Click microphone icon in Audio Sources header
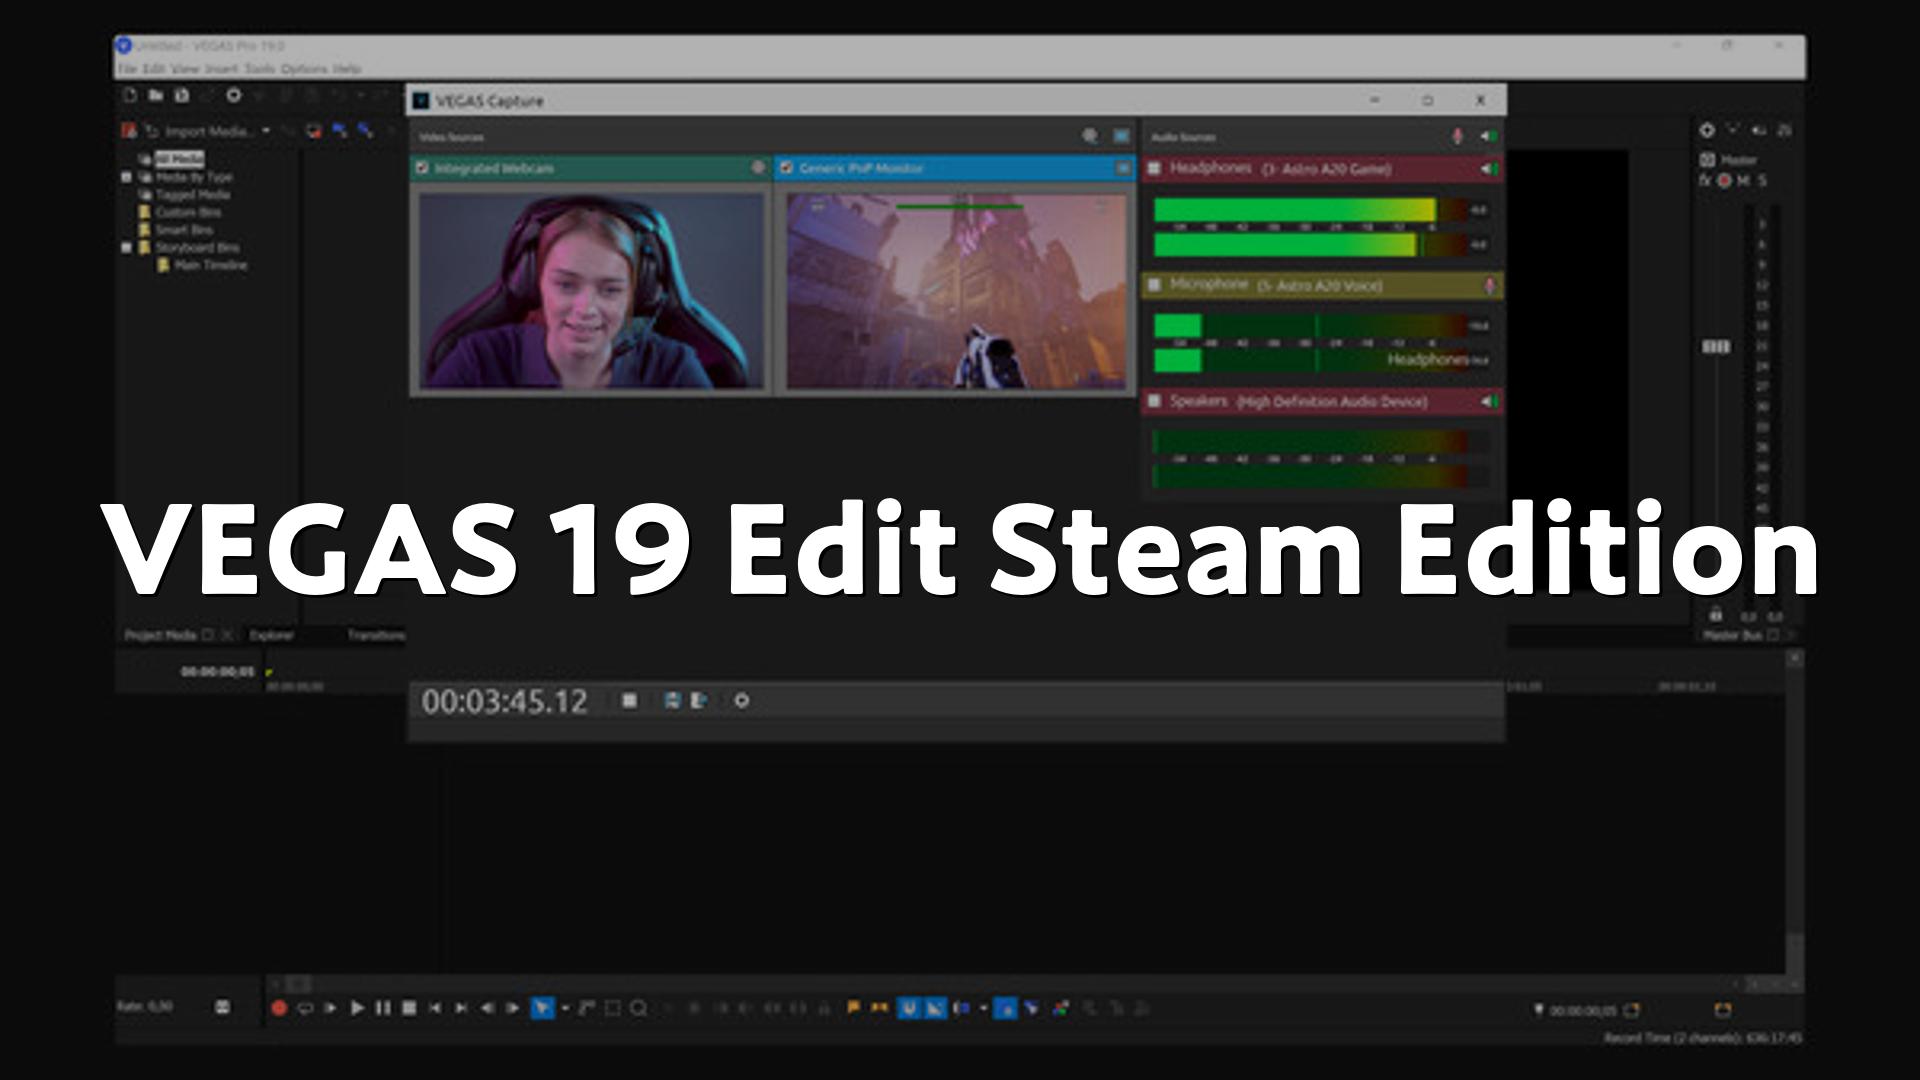 pyautogui.click(x=1458, y=136)
